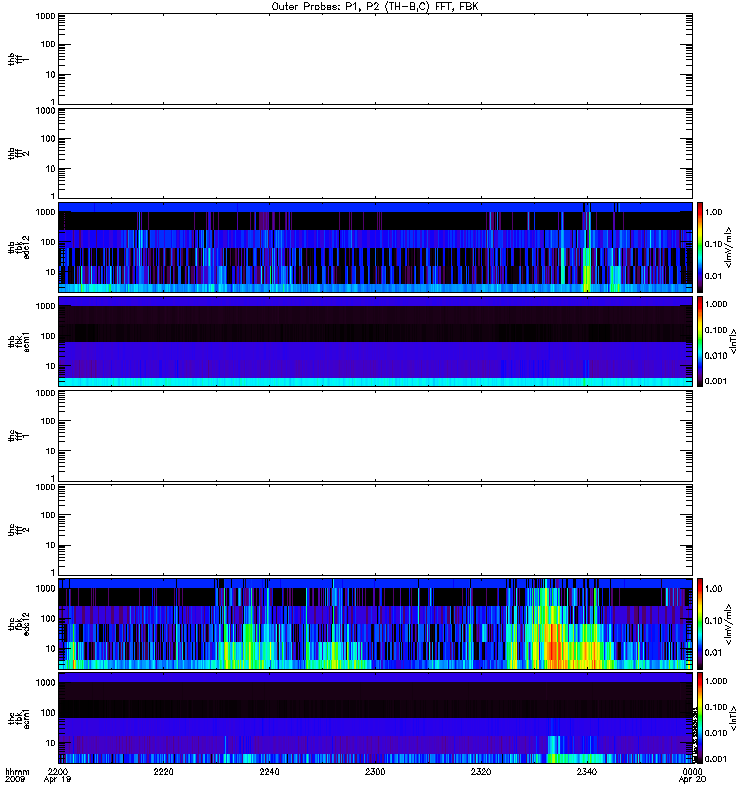
Task: Click the "1000" tick of the top thb fff 1 panel
Action: click(x=45, y=16)
